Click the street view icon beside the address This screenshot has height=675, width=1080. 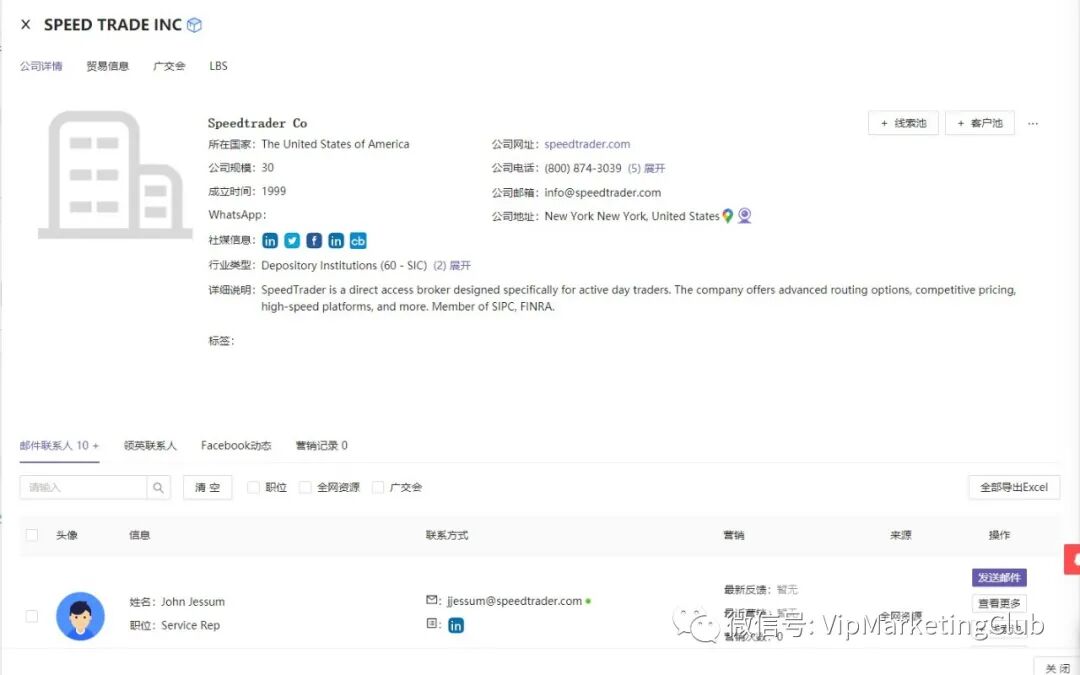(x=744, y=215)
